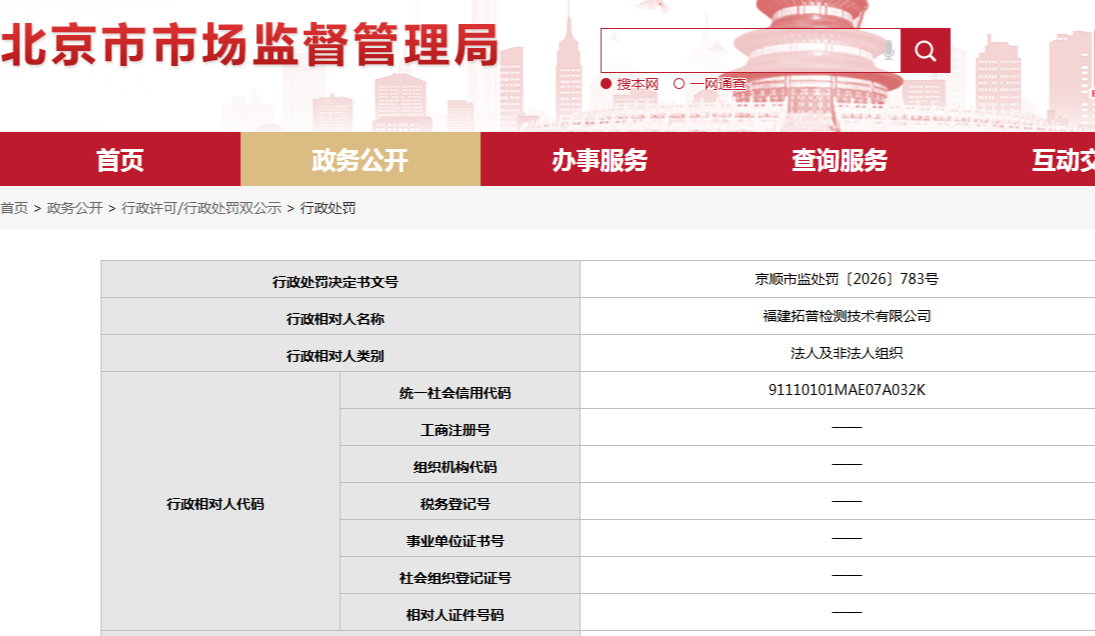Viewport: 1095px width, 636px height.
Task: Click the 行政相对人代码 header cell
Action: tap(221, 501)
